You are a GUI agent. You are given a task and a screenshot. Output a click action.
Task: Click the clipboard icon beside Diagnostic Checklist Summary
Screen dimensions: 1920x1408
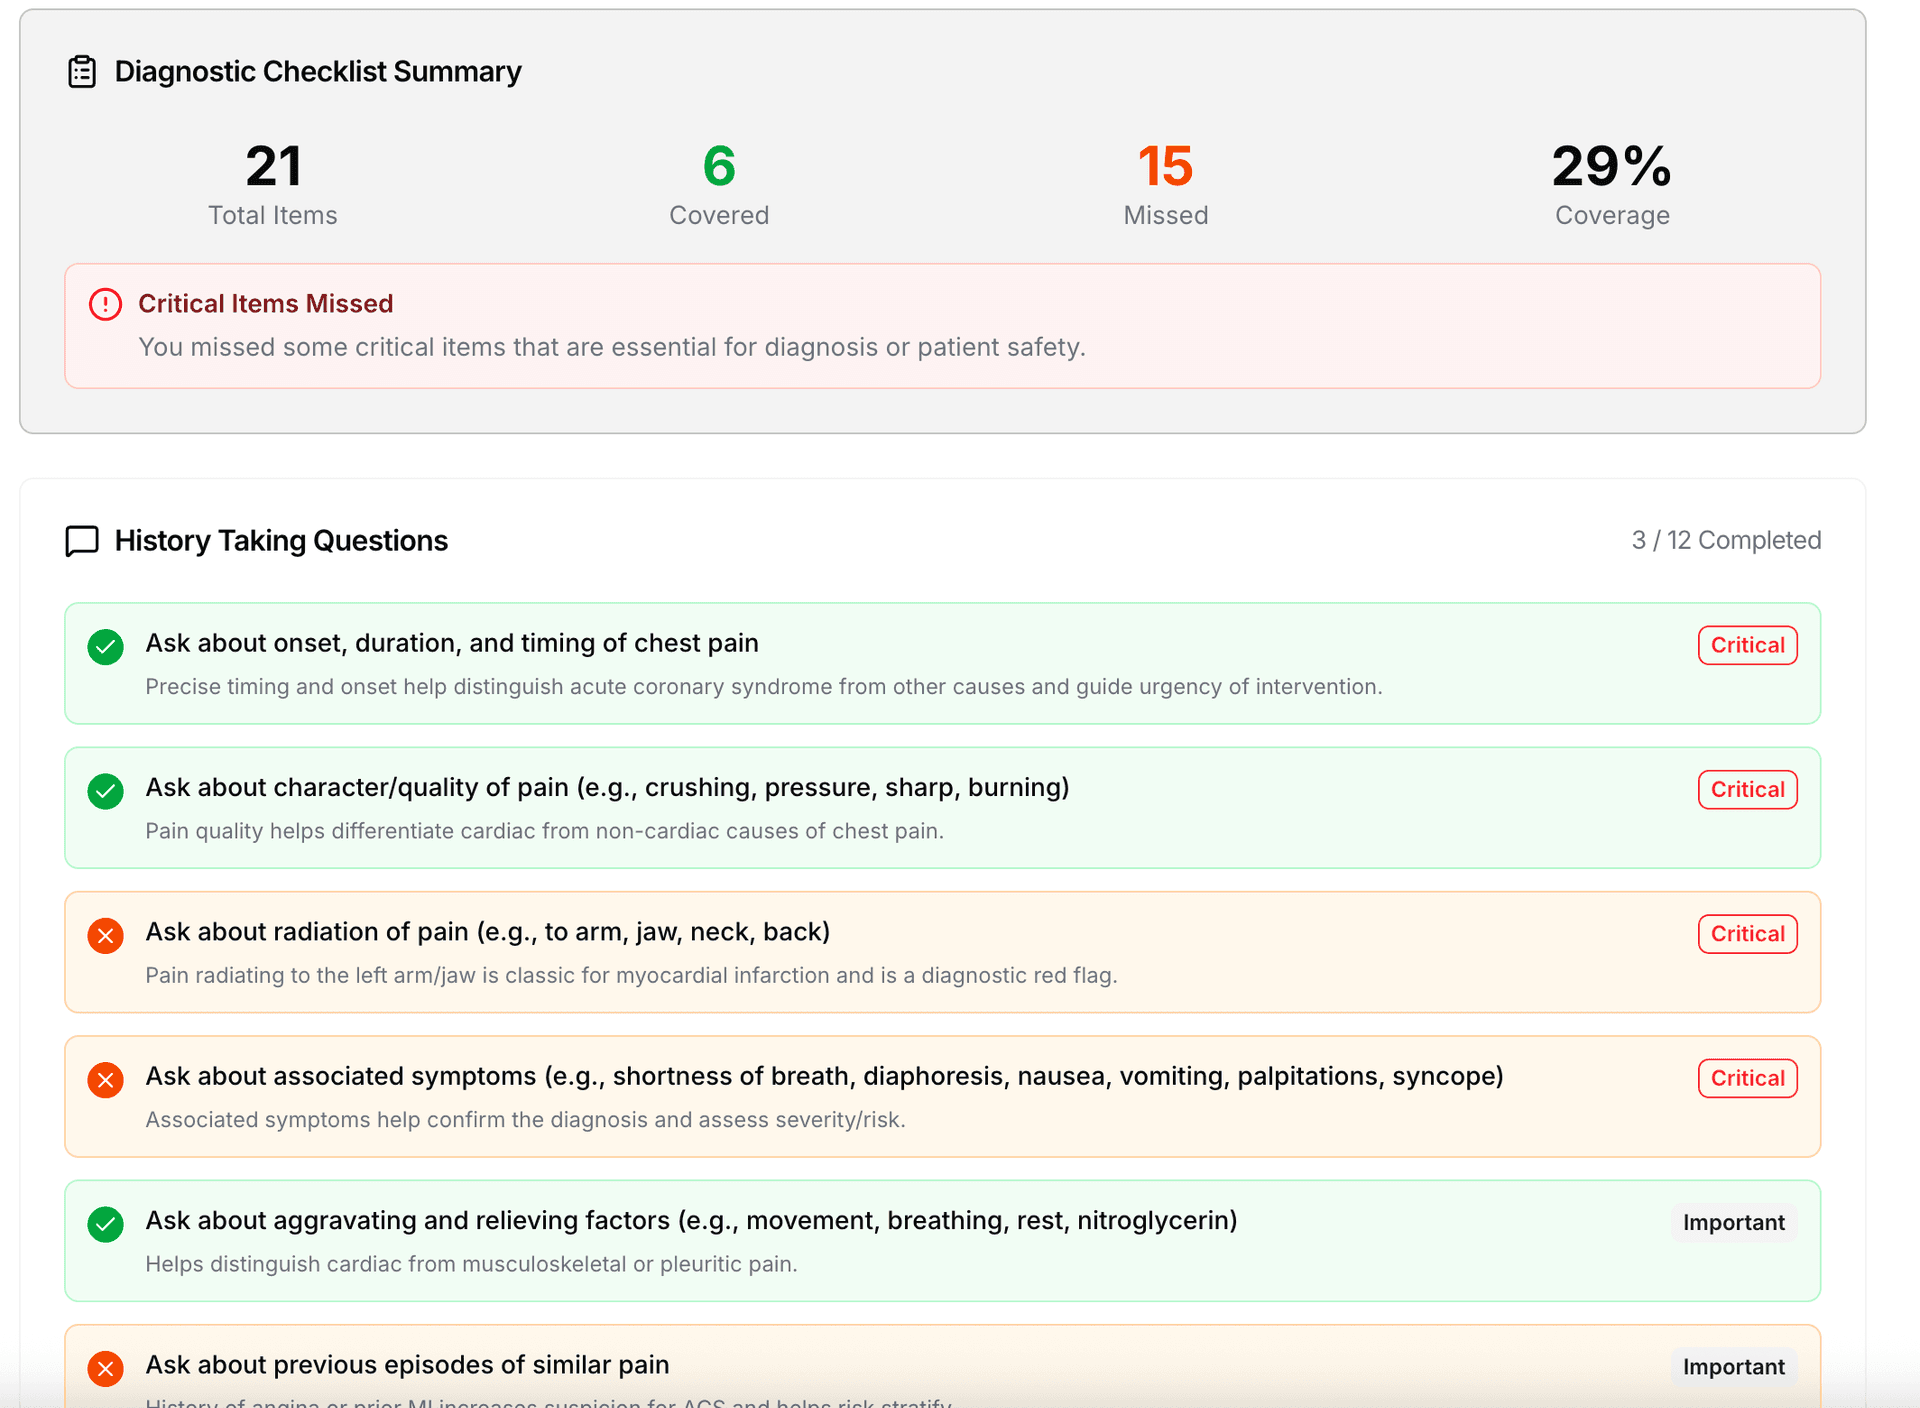pos(82,72)
